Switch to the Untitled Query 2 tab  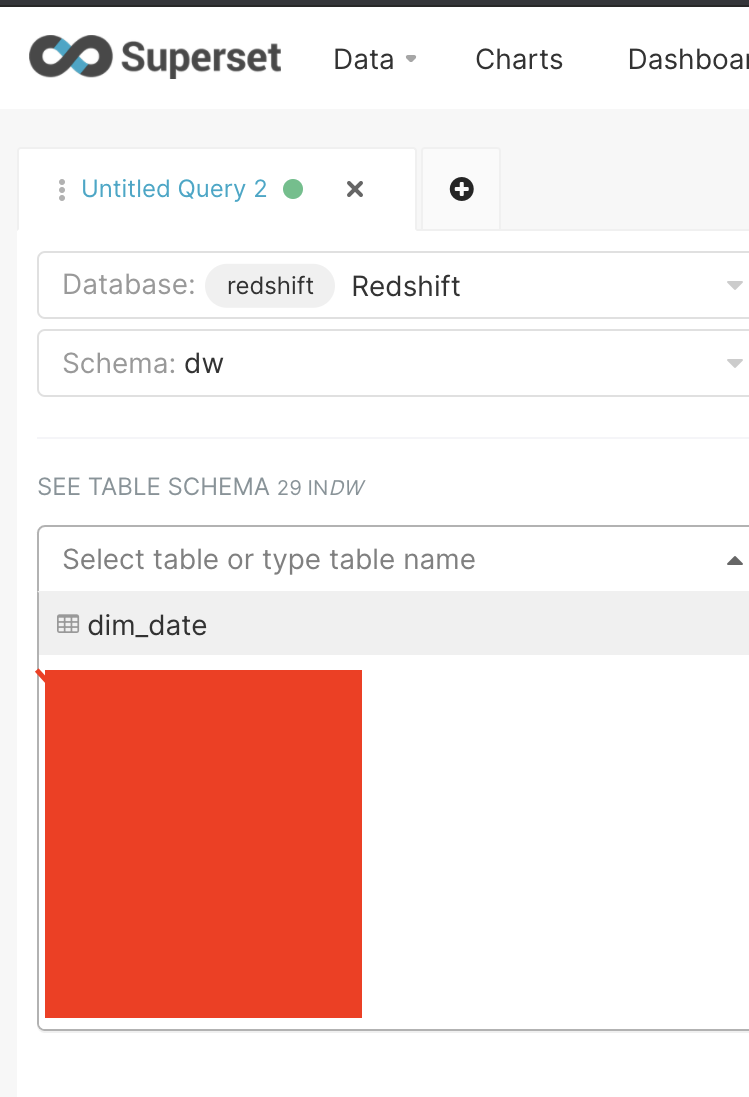[x=174, y=189]
